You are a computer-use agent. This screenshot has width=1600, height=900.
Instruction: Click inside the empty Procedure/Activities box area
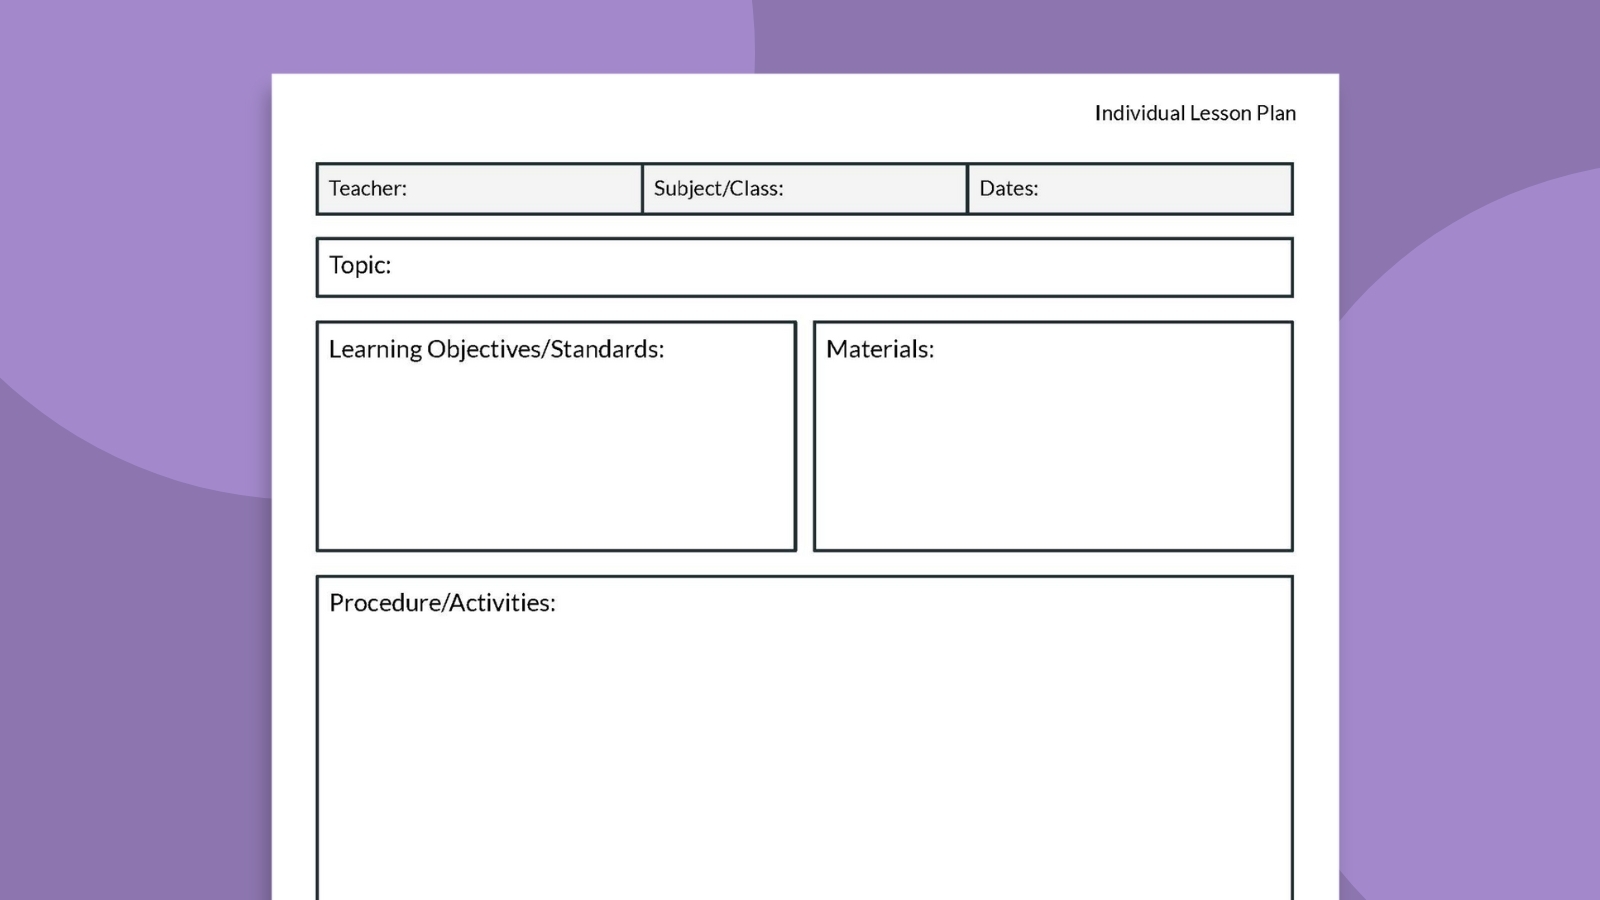click(805, 760)
